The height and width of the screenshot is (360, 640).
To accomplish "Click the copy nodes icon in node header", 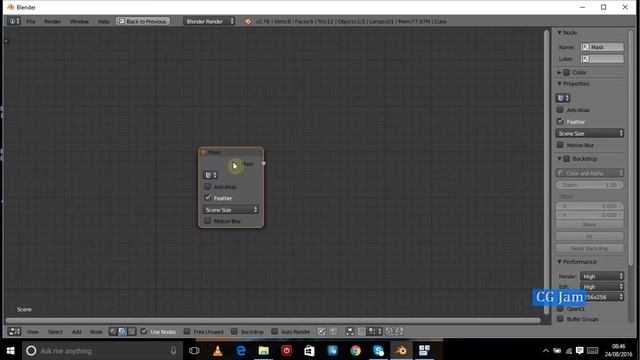I will click(x=389, y=331).
